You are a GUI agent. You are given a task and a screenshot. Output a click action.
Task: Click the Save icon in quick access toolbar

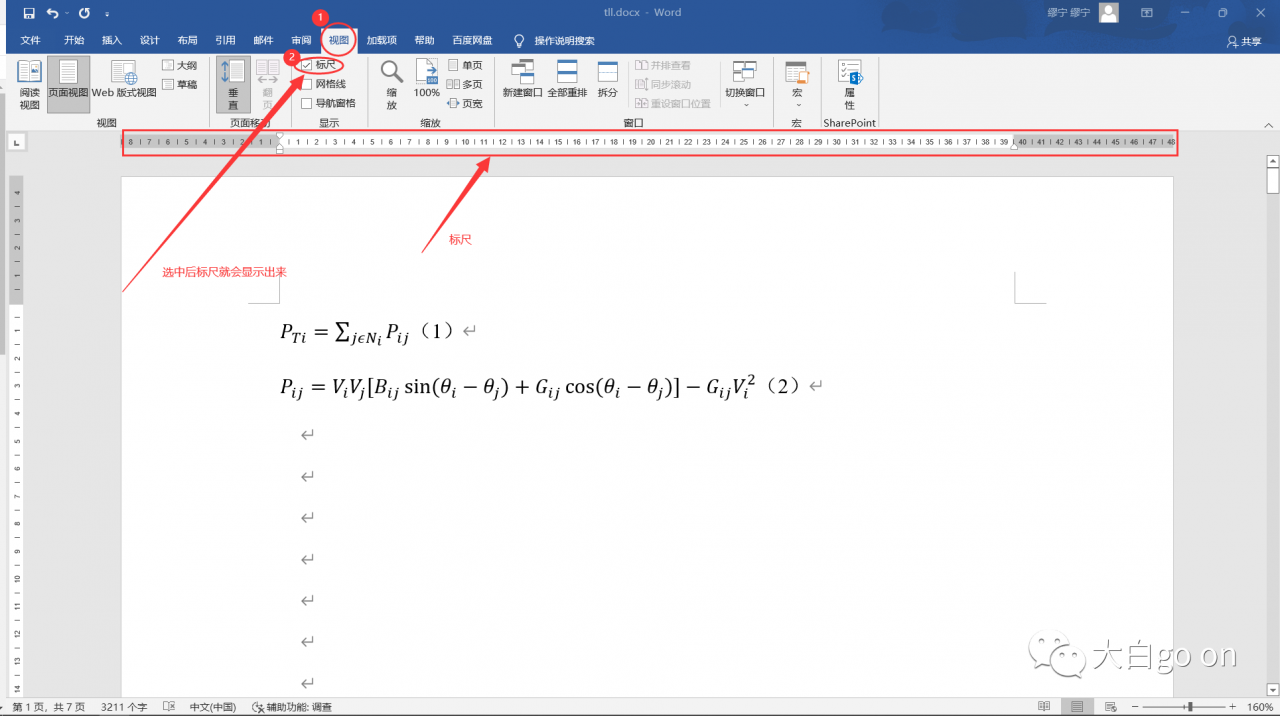pos(28,13)
